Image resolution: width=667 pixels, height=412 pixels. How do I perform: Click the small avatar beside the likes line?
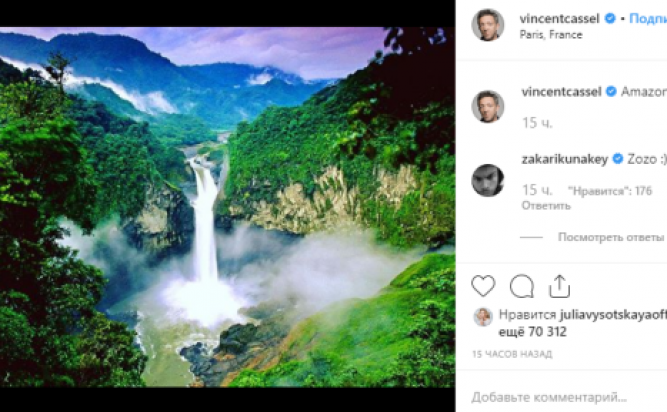pyautogui.click(x=483, y=316)
